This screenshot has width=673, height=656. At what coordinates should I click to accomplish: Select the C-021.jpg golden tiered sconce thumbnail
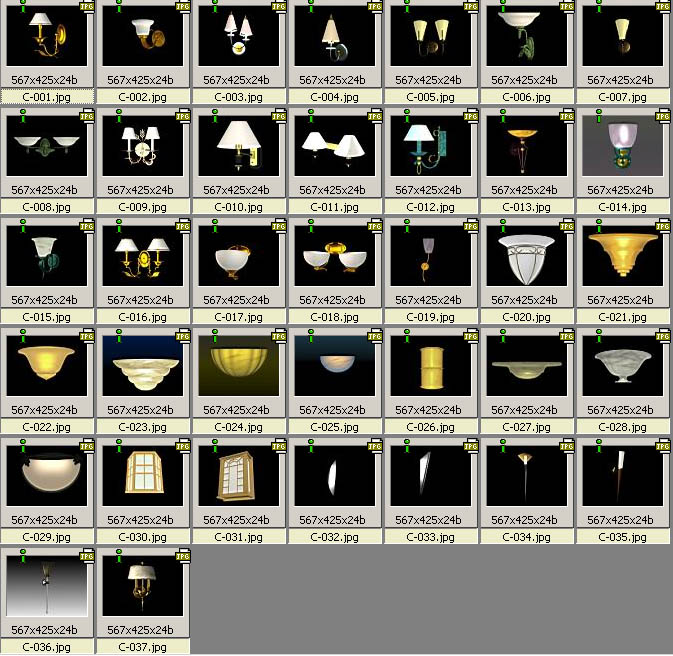point(623,255)
